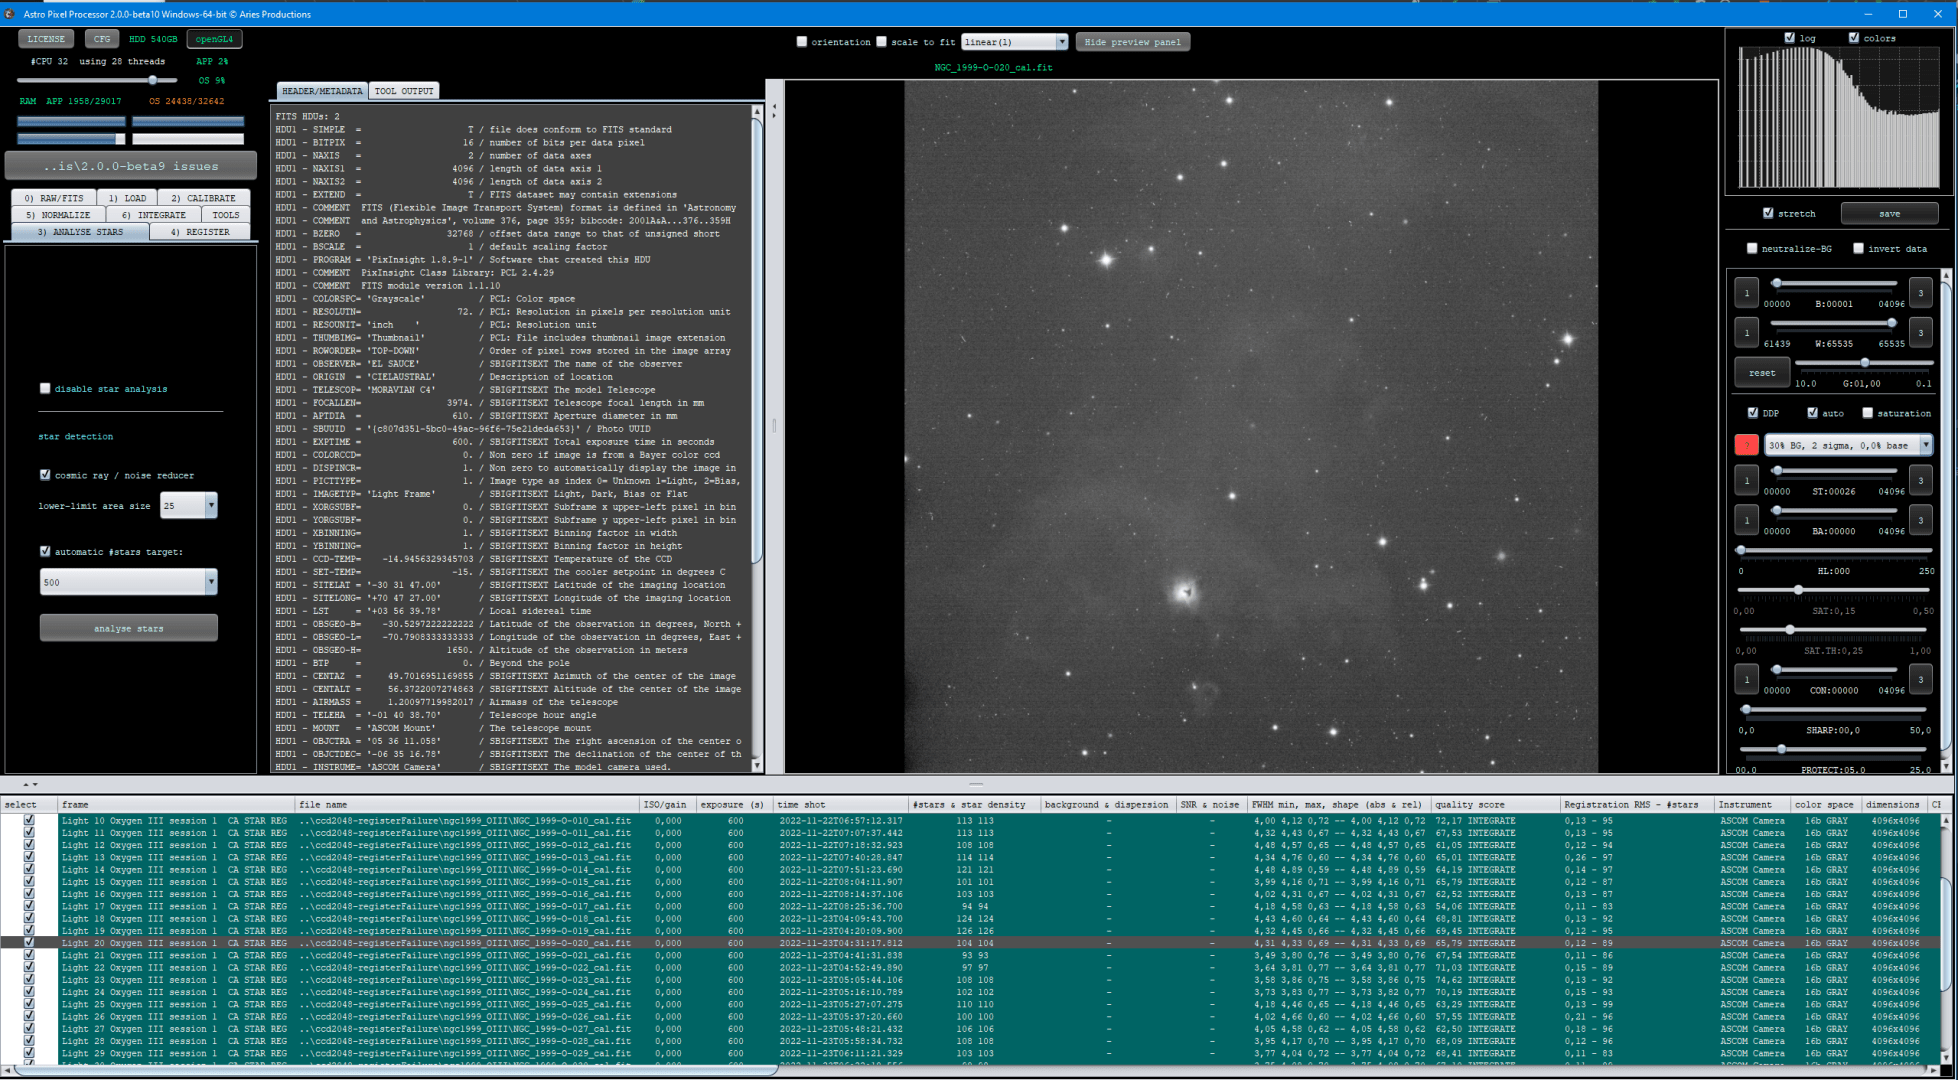Open the linear(1) preview mode dropdown
The height and width of the screenshot is (1080, 1958).
point(1014,42)
